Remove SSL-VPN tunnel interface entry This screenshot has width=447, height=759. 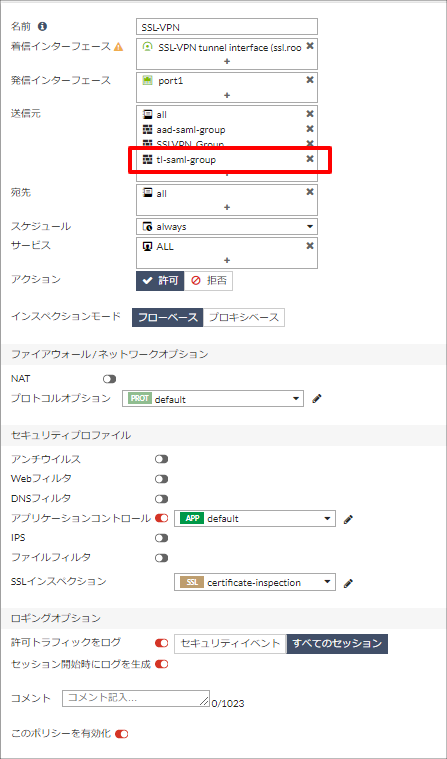pos(309,46)
